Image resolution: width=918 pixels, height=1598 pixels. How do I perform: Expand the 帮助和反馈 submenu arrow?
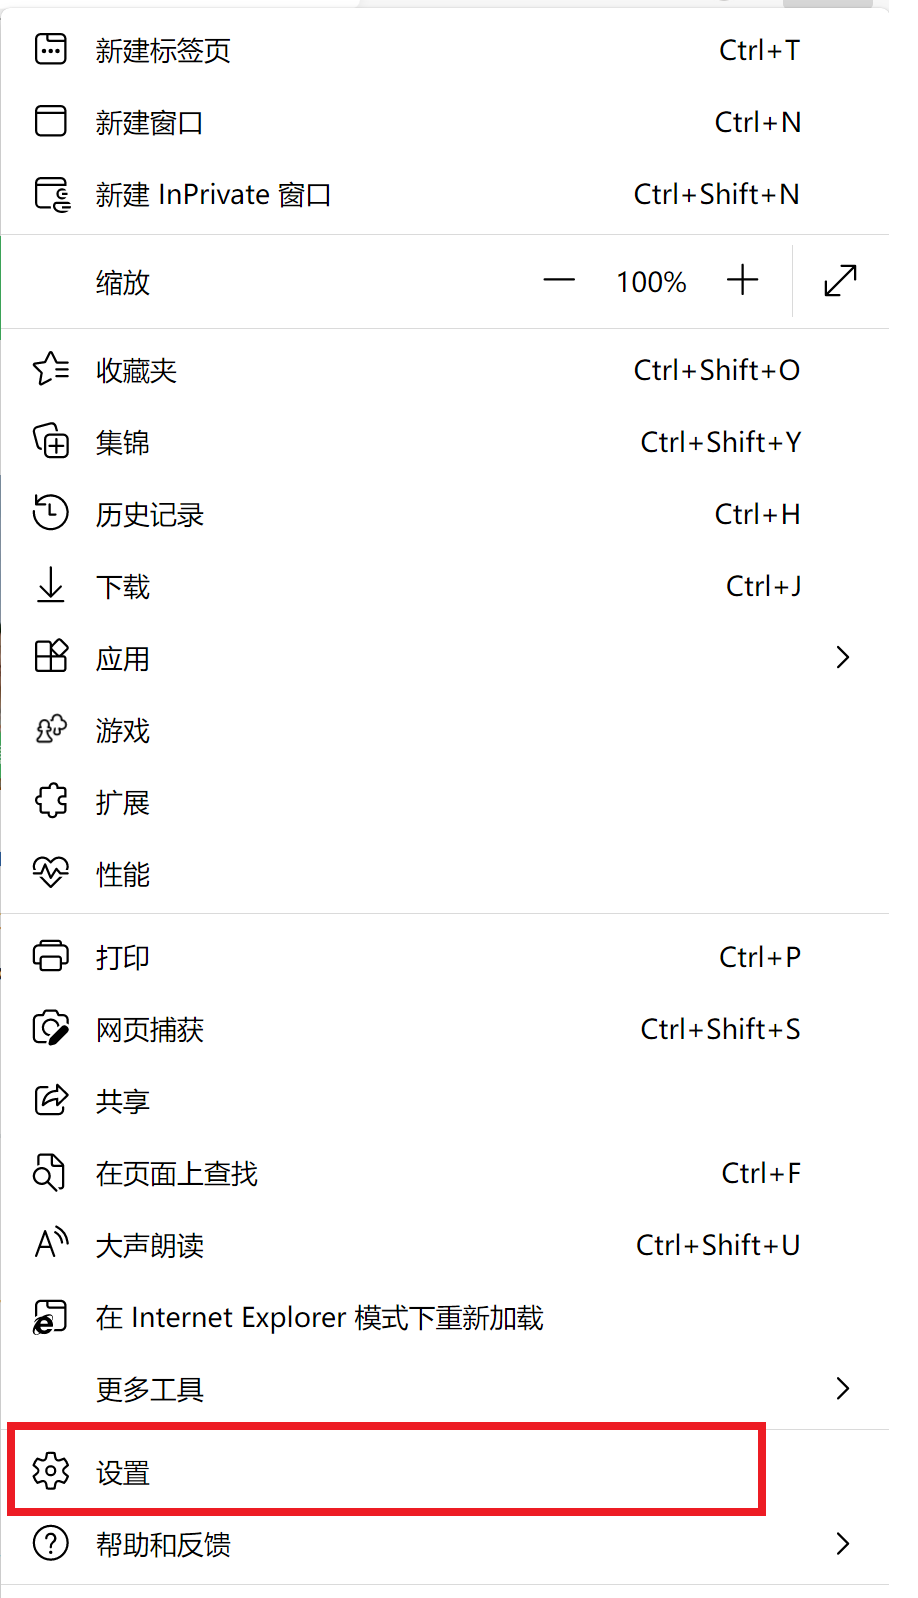point(842,1544)
